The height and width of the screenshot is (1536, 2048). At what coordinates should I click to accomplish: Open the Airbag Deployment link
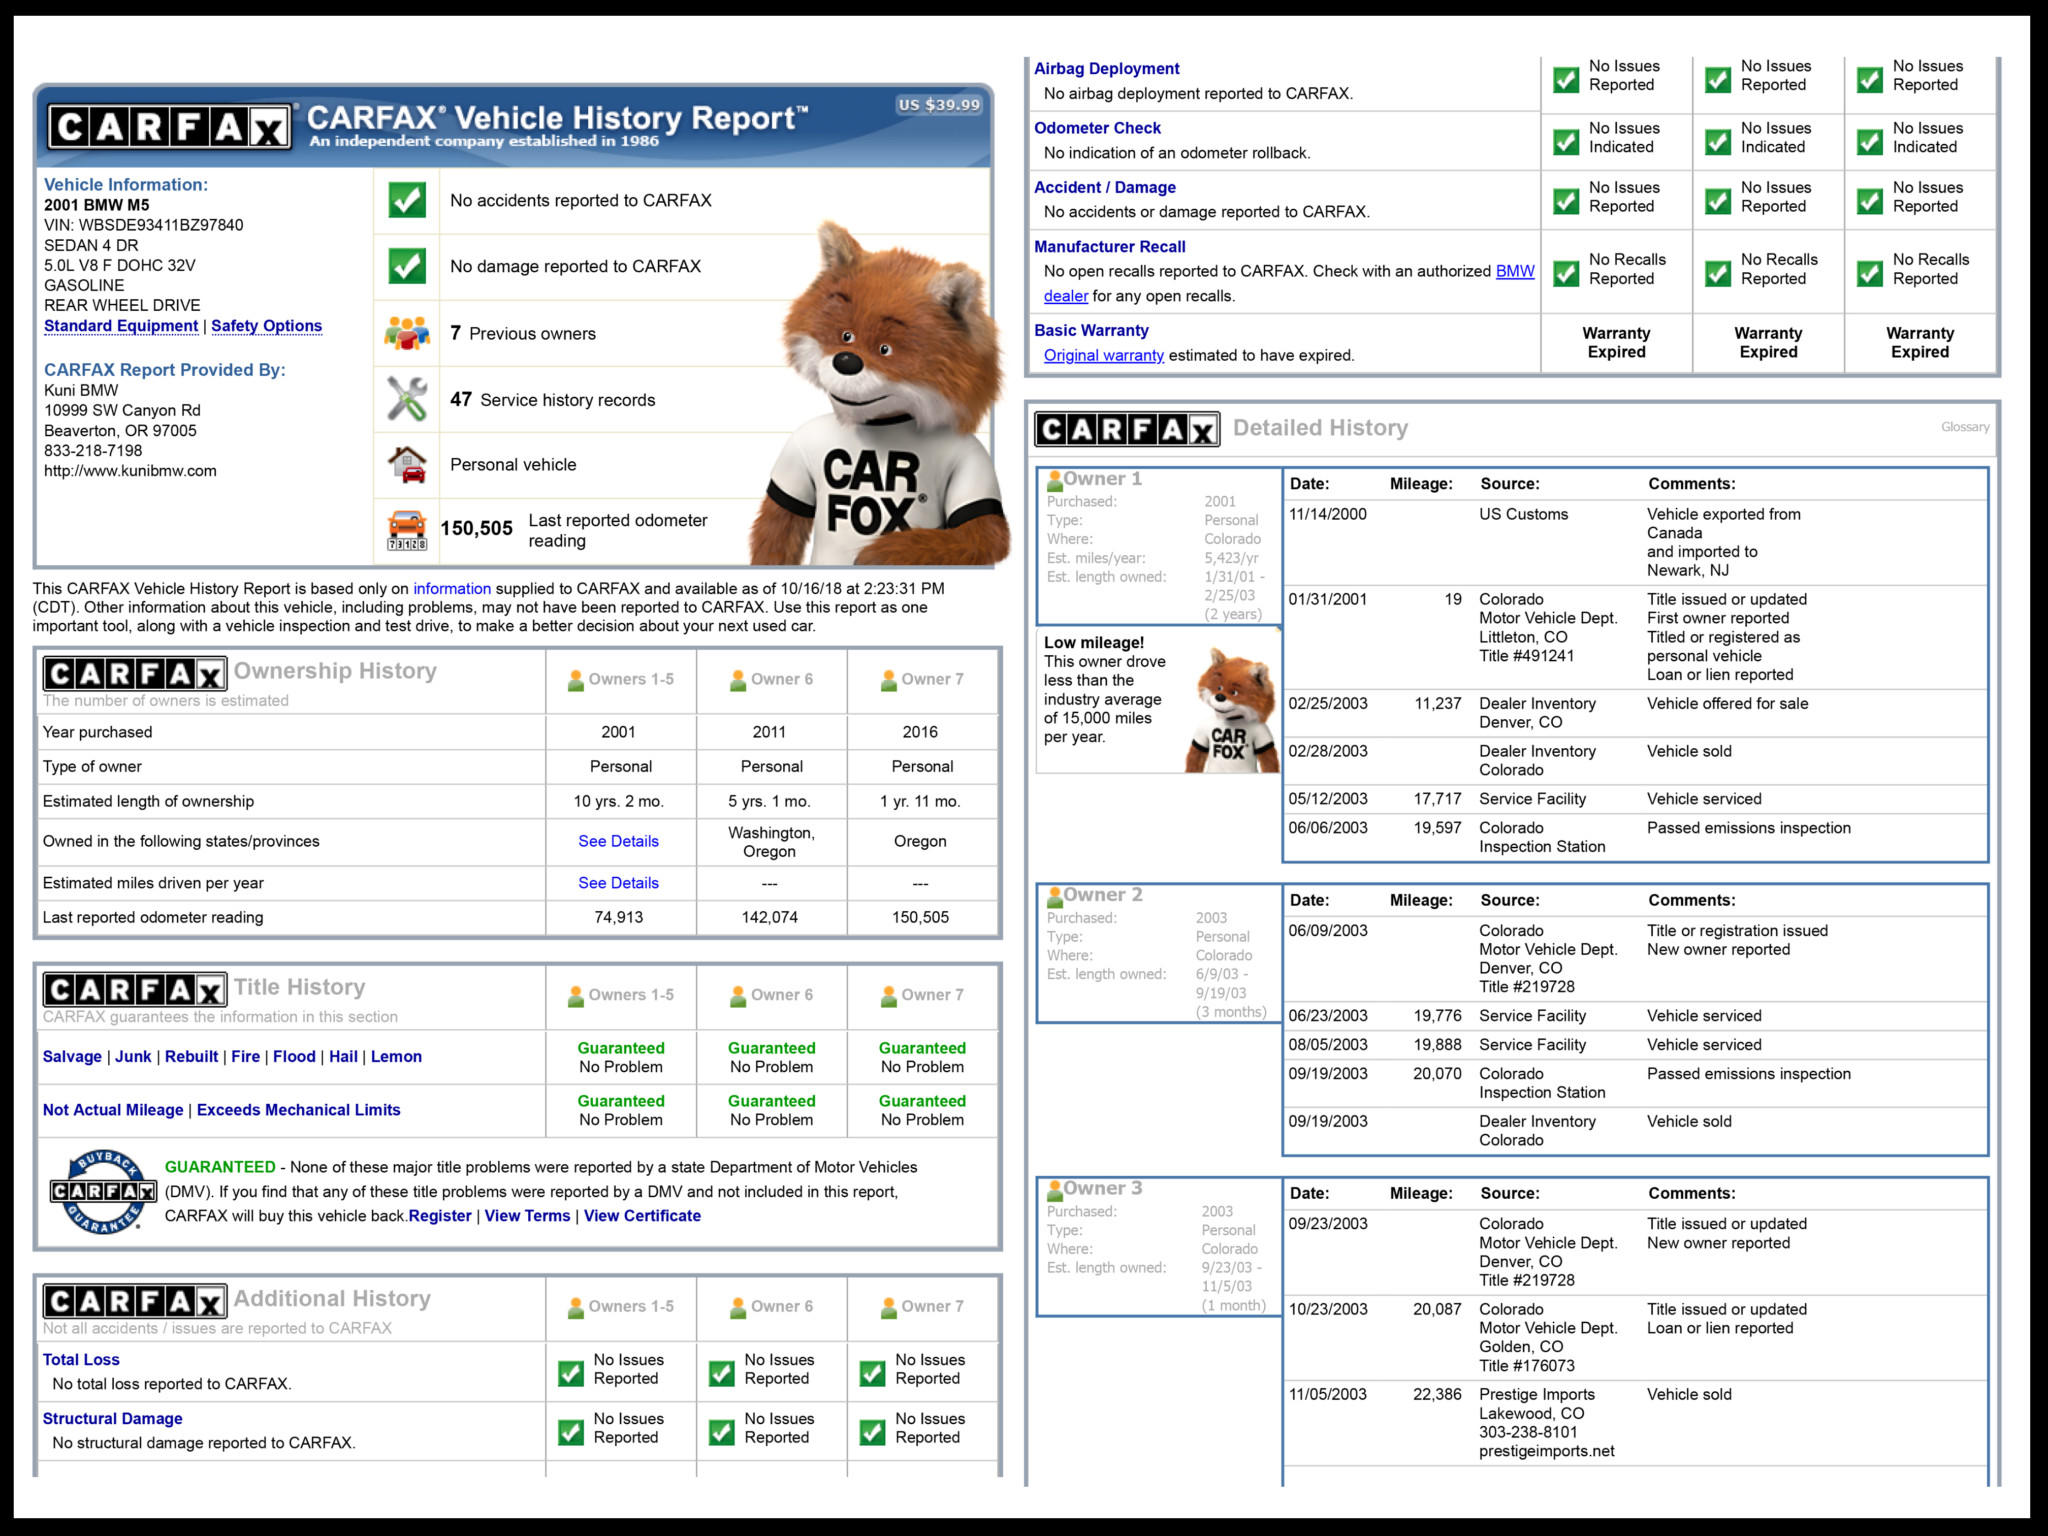pyautogui.click(x=1106, y=69)
